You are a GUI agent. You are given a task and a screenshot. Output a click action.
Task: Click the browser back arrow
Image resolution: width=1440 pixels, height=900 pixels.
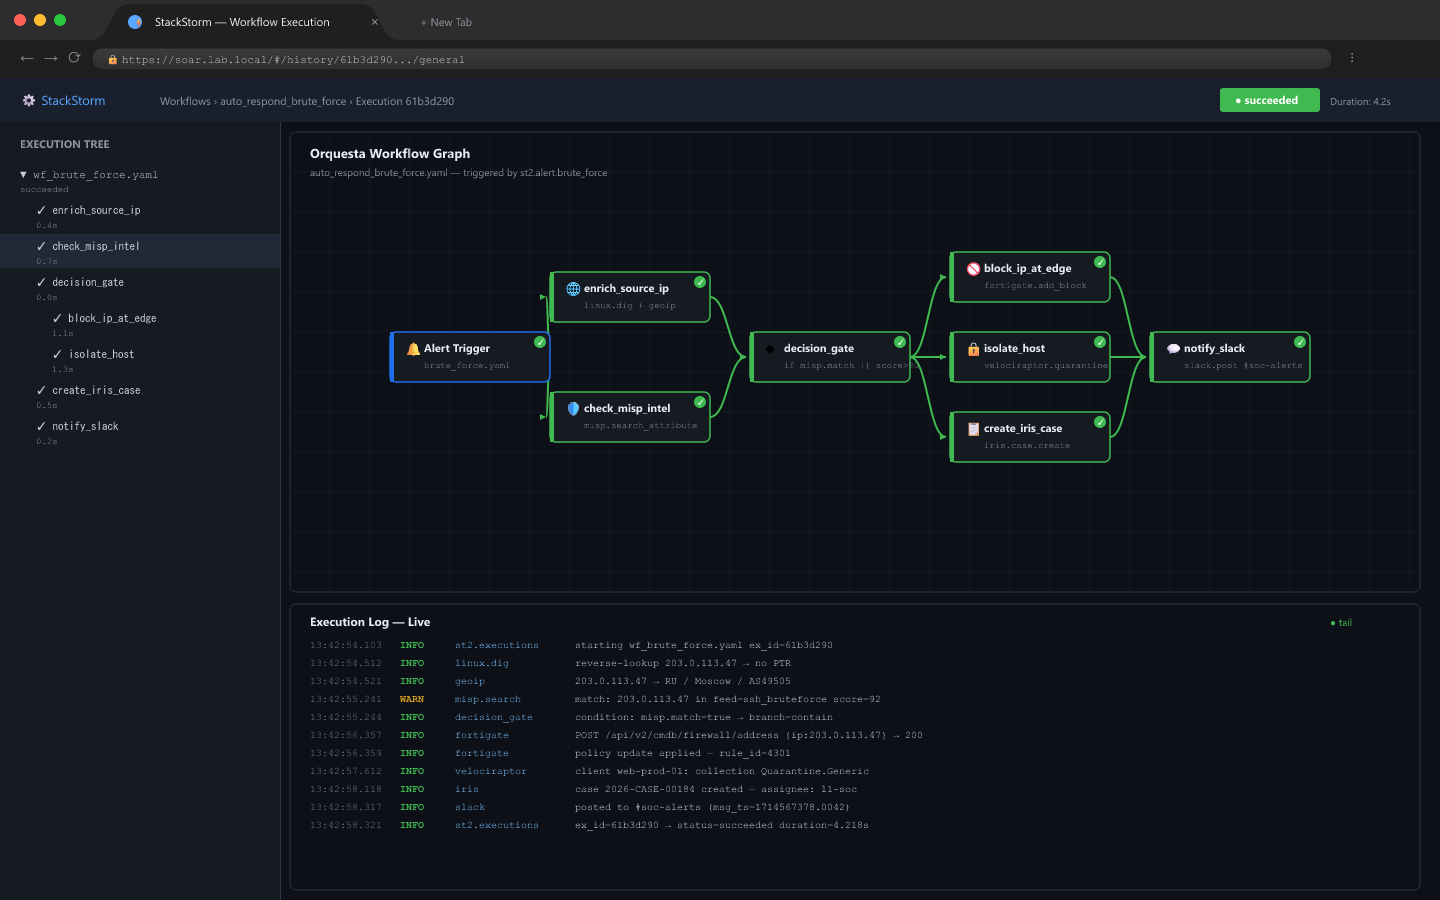tap(27, 58)
